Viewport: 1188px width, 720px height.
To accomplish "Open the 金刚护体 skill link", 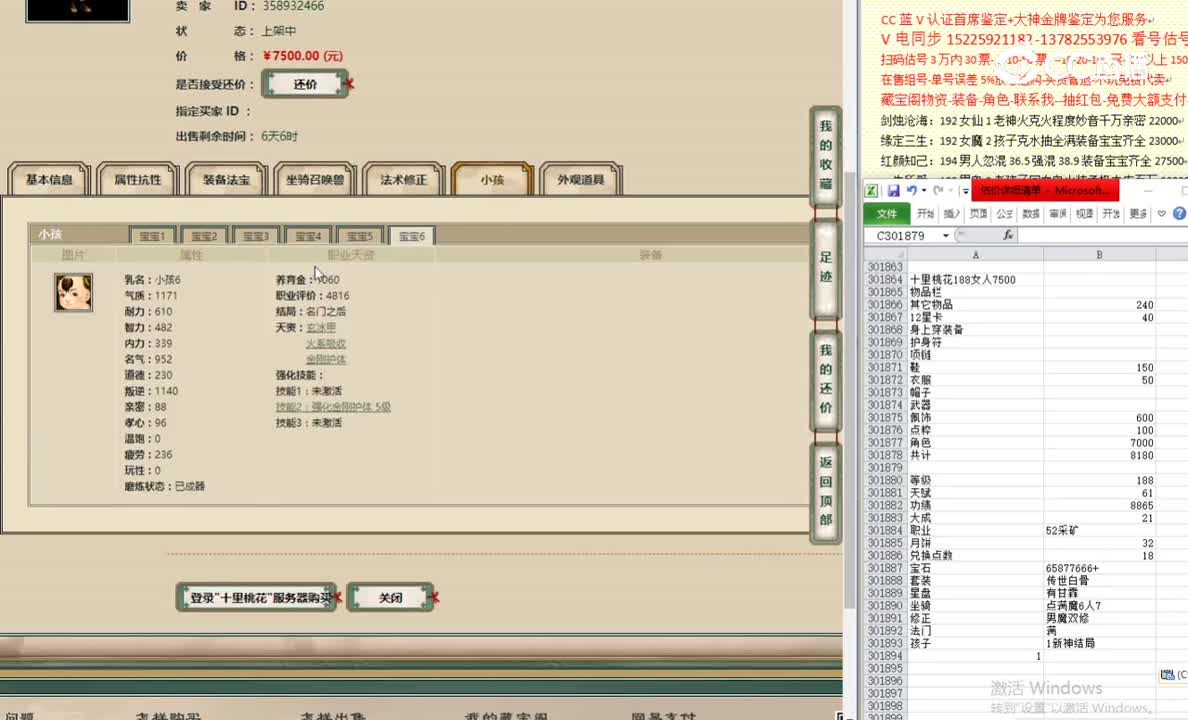I will tap(325, 358).
